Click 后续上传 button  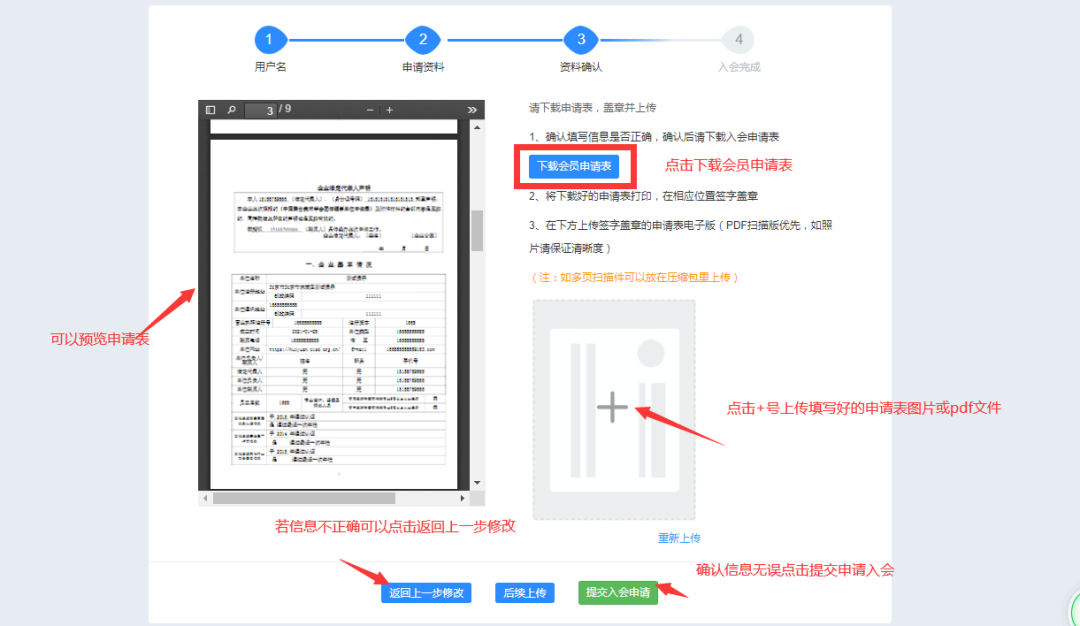pos(524,593)
